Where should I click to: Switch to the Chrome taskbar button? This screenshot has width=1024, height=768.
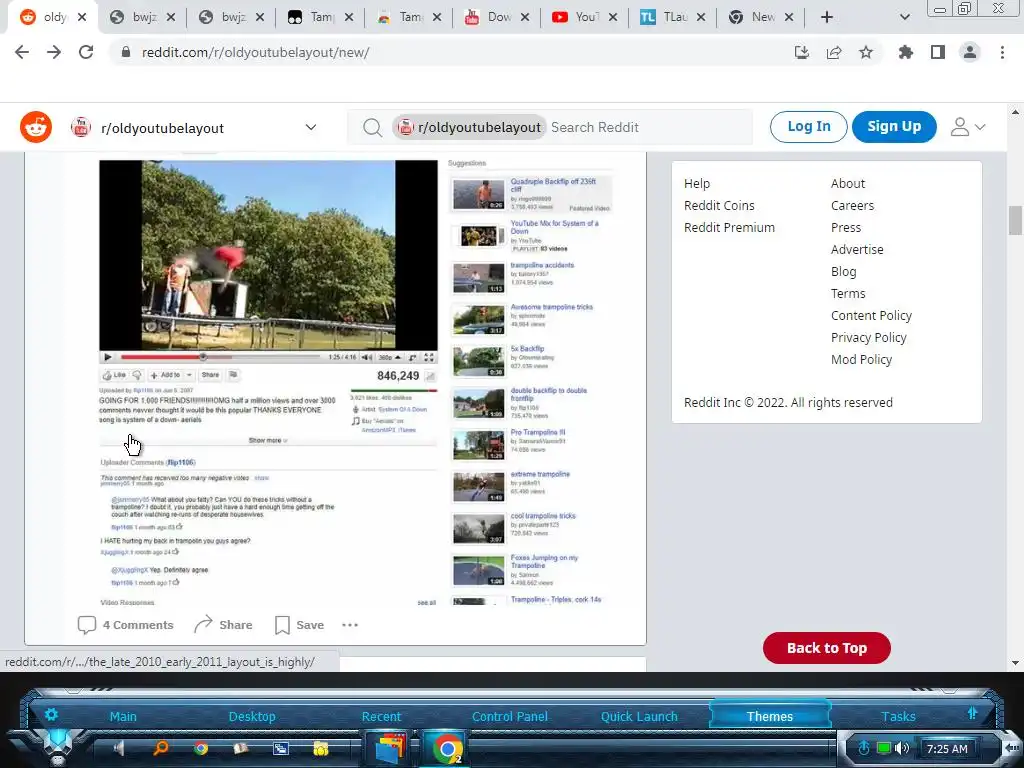(x=447, y=748)
